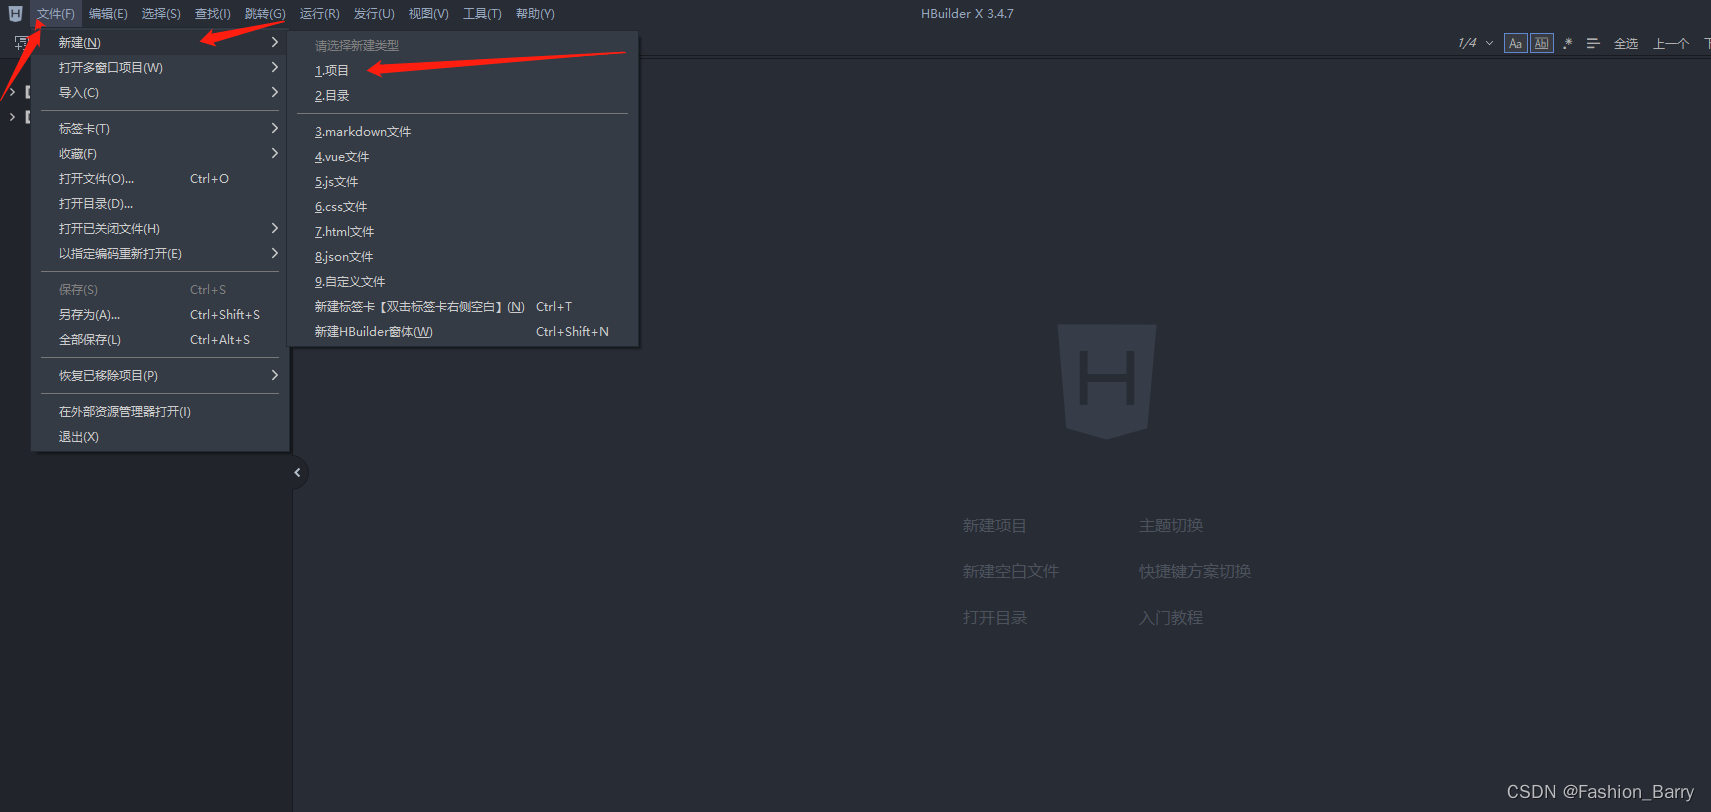Collapse the left sidebar with the arrow button
The image size is (1711, 812).
(297, 473)
